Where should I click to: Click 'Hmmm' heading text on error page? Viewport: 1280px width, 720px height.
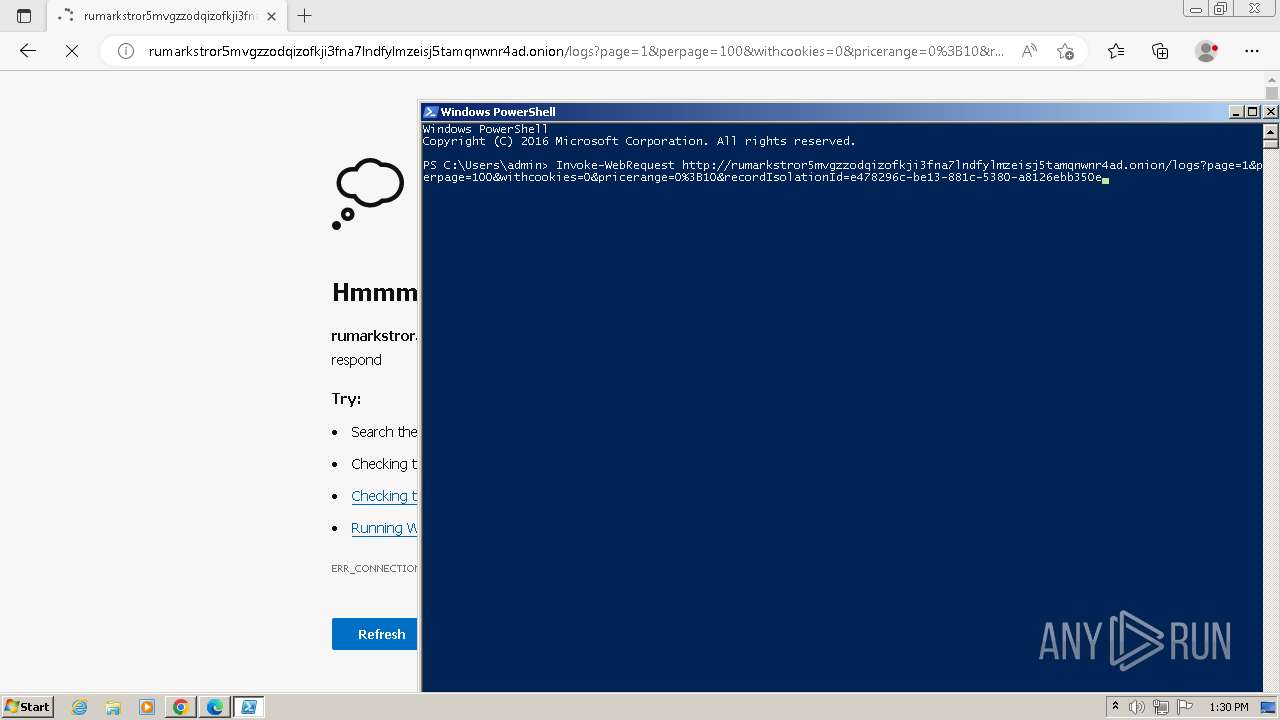coord(375,292)
